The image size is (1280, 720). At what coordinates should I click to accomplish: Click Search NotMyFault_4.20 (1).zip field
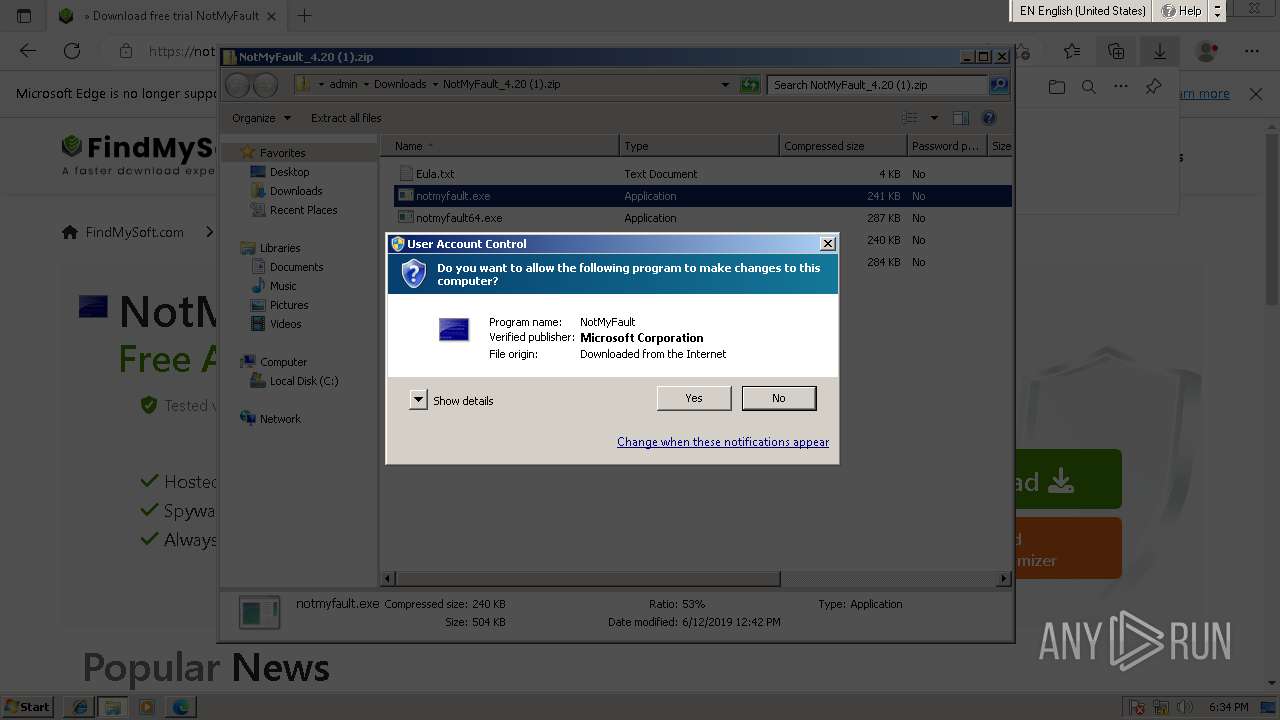(878, 85)
